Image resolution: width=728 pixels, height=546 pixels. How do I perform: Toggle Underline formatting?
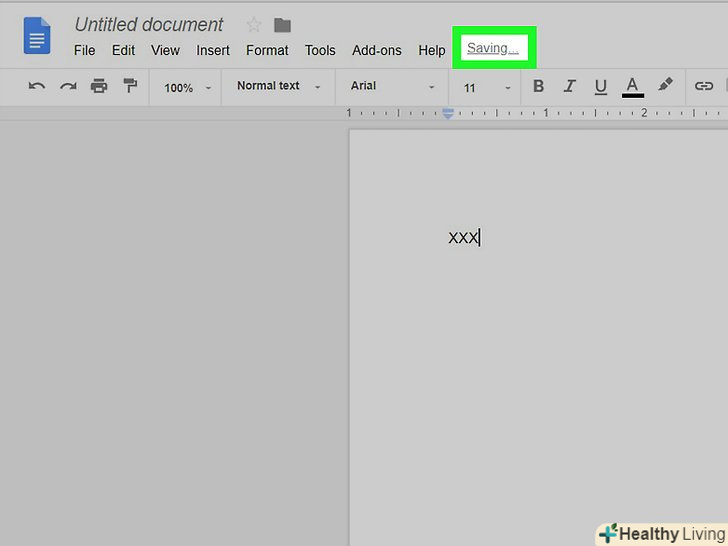(x=600, y=87)
